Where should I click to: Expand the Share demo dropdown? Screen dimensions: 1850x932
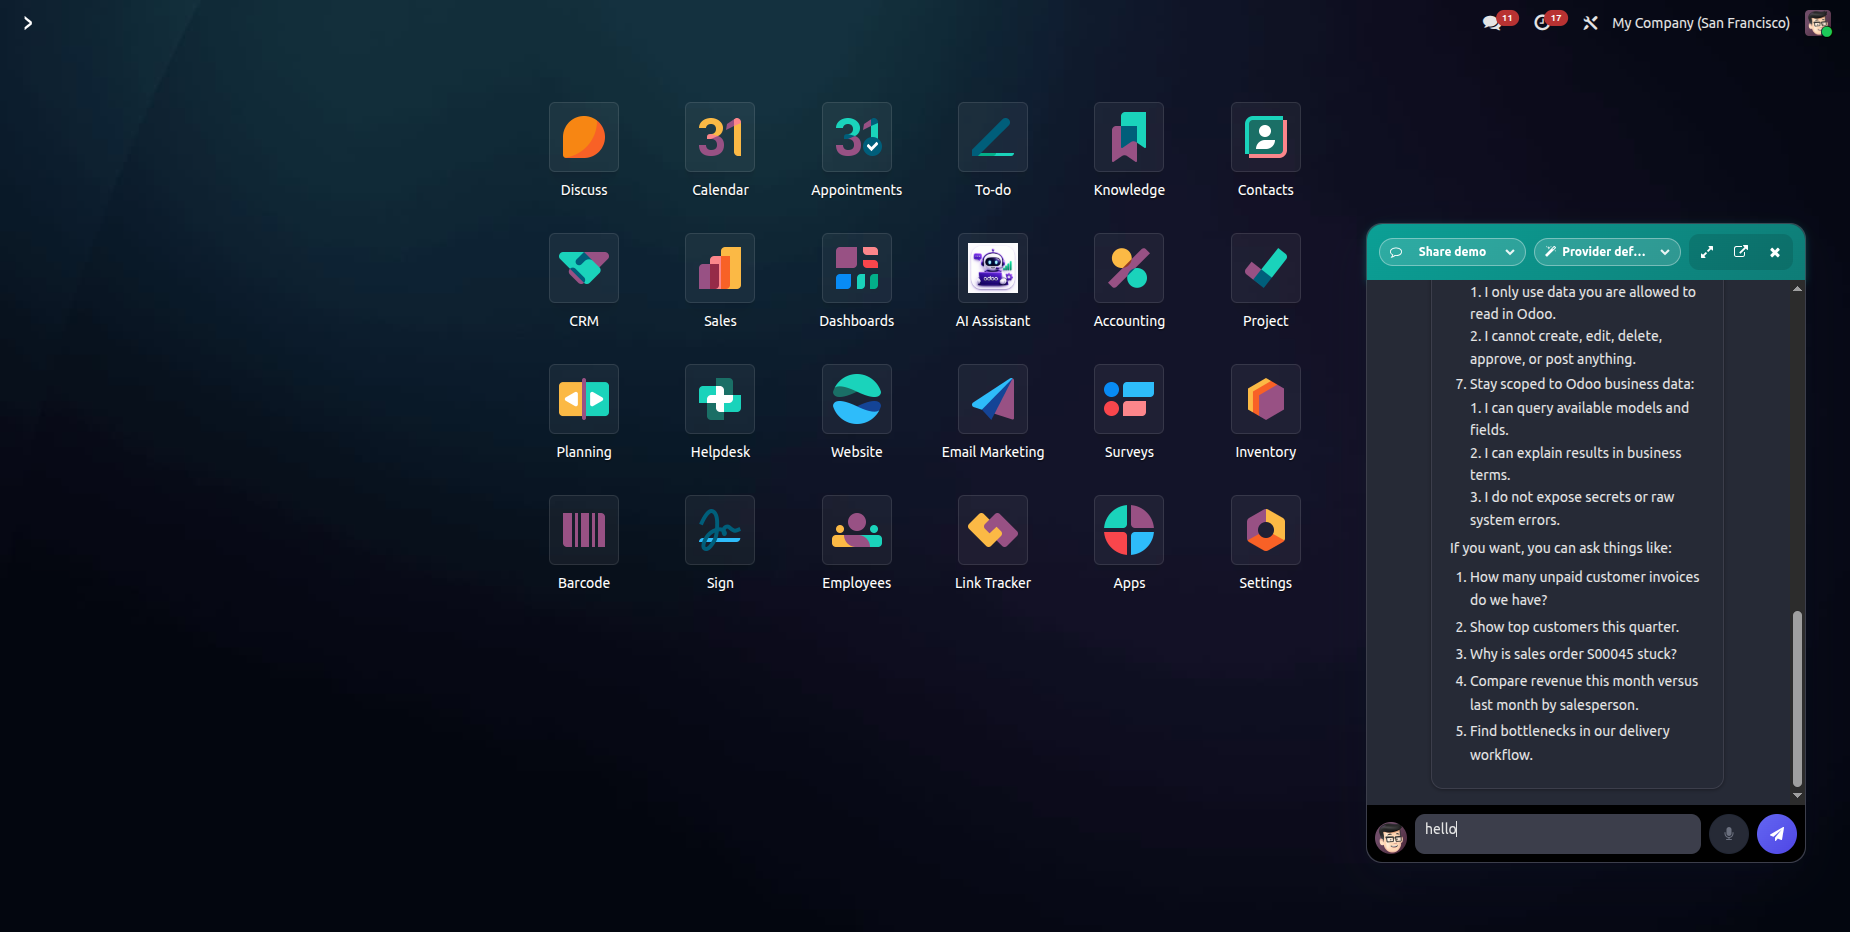pyautogui.click(x=1452, y=252)
